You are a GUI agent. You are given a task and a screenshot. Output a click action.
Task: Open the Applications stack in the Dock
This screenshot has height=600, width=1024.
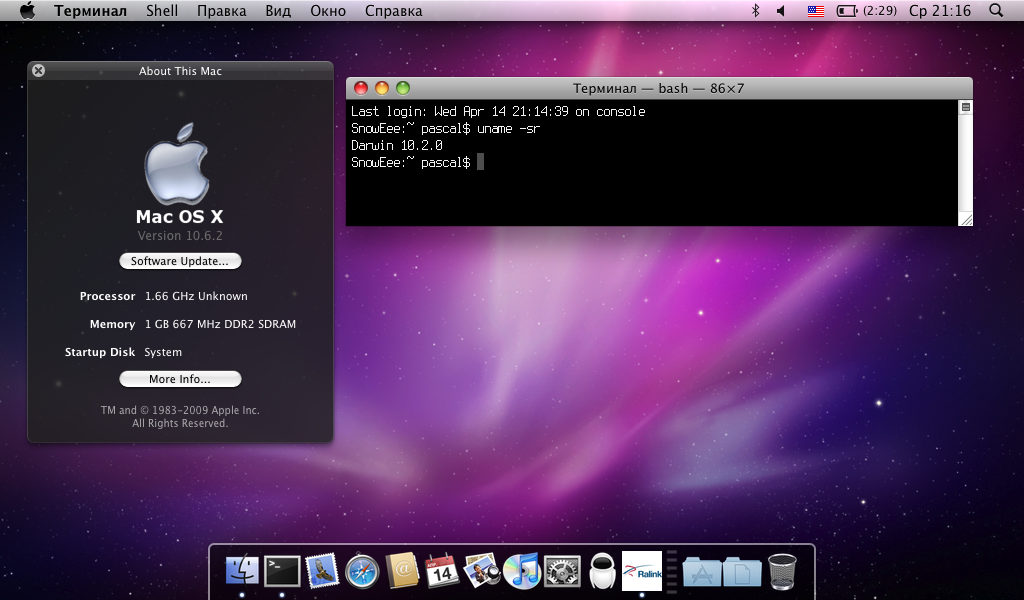(701, 571)
